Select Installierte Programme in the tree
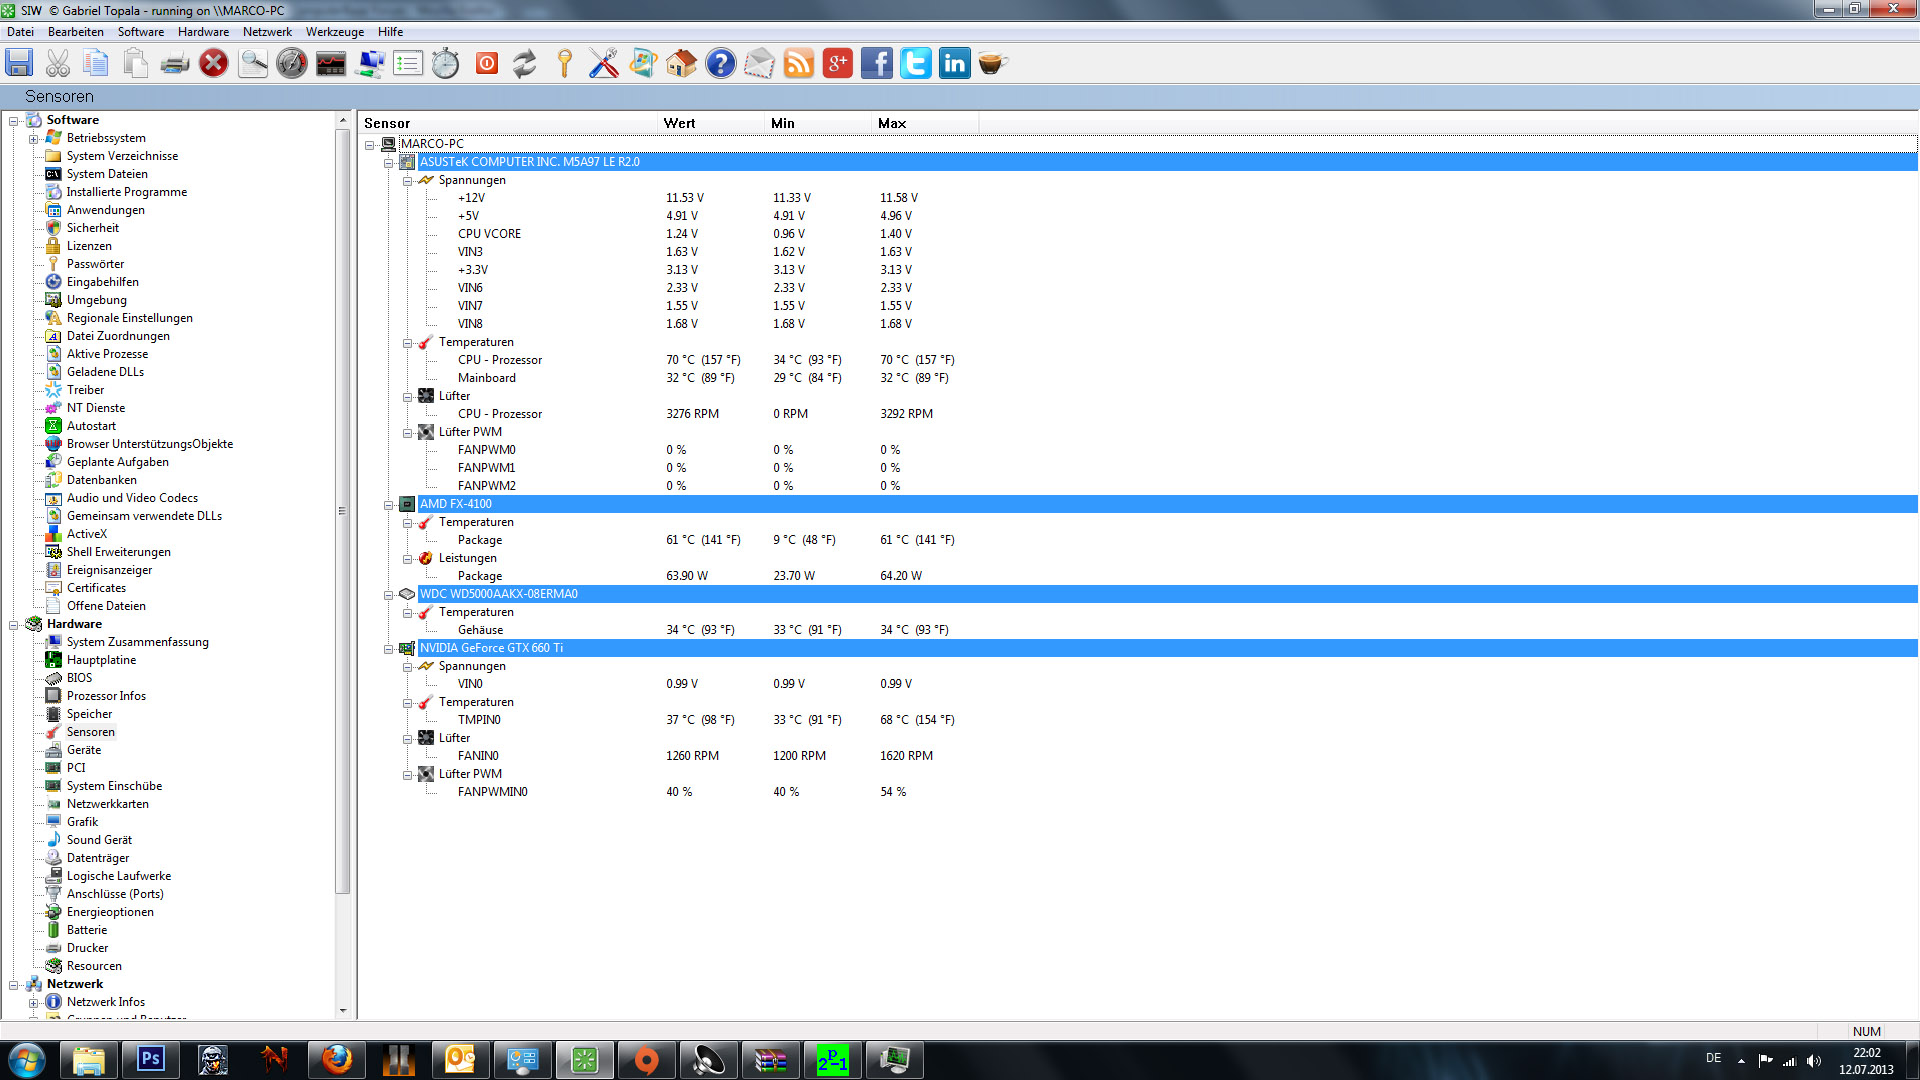The height and width of the screenshot is (1080, 1920). tap(126, 192)
